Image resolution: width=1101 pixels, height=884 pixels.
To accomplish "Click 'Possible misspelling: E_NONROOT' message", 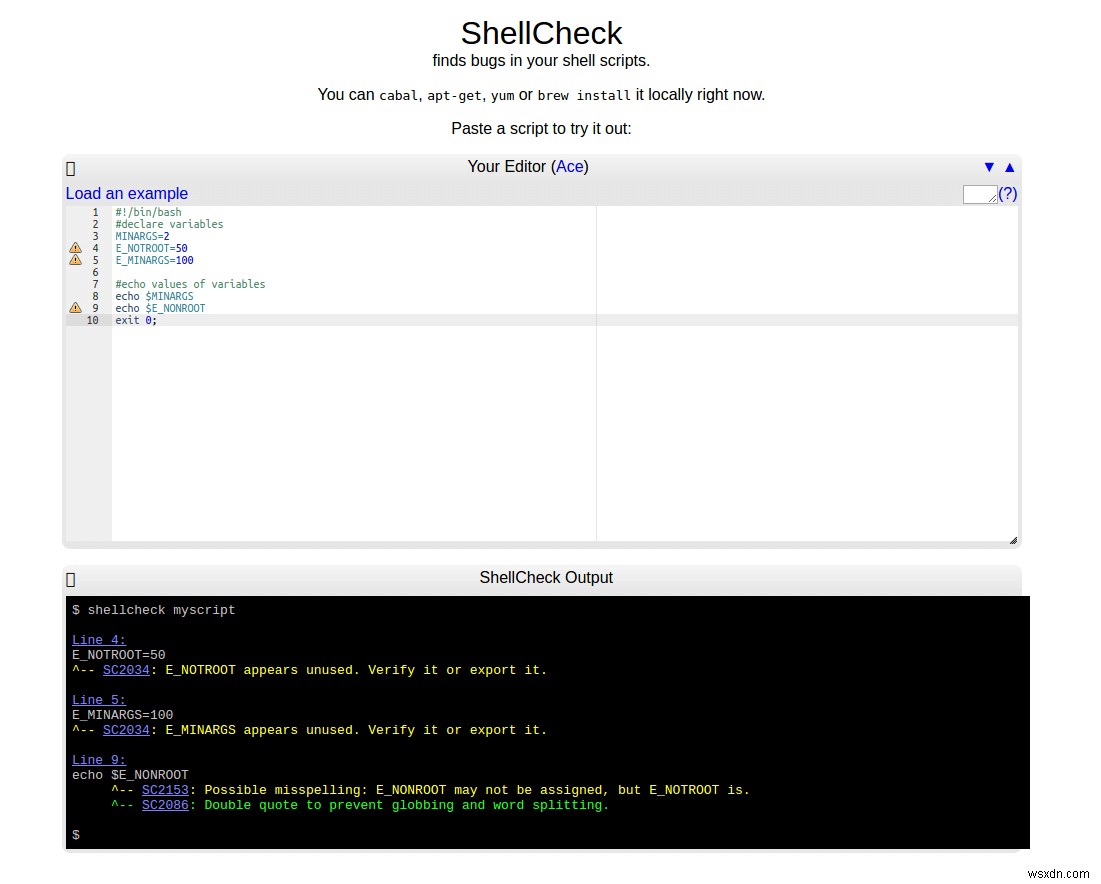I will click(477, 790).
